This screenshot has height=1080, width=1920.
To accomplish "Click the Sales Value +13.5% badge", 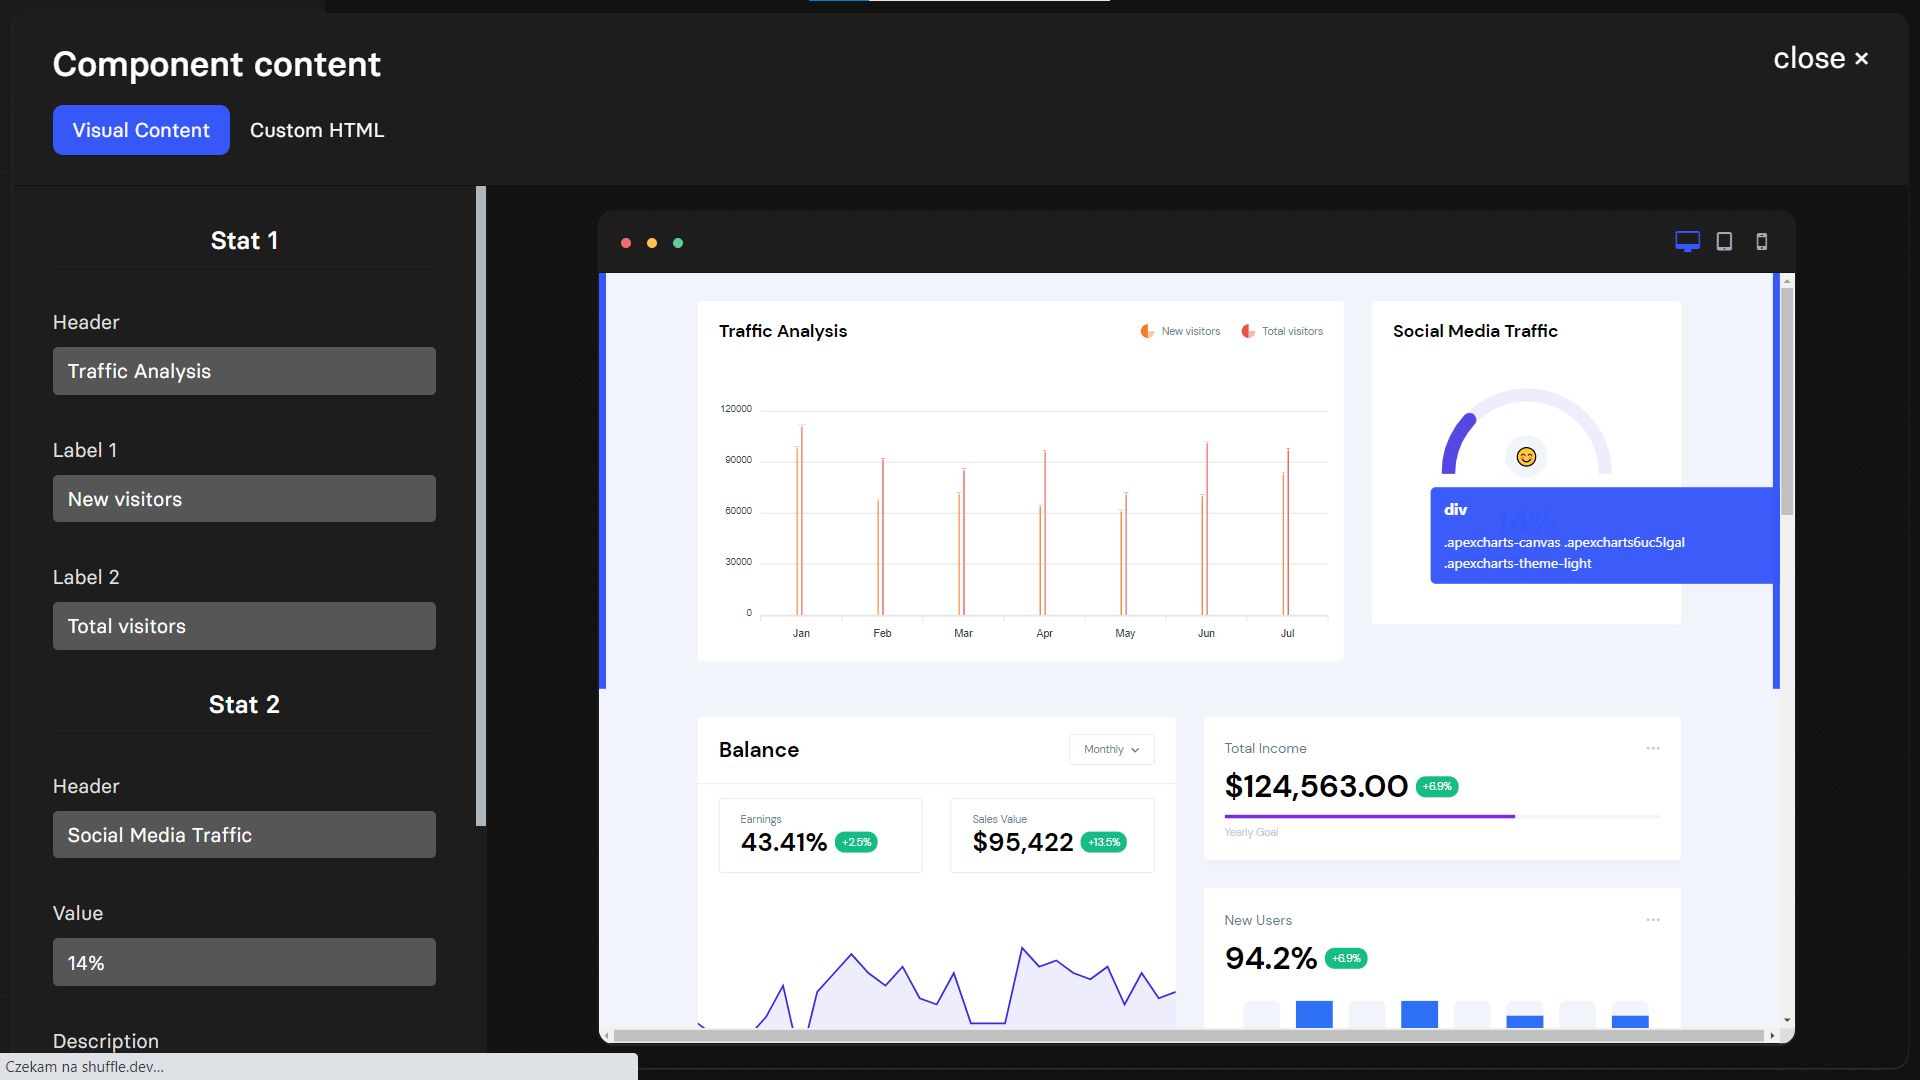I will [1104, 842].
